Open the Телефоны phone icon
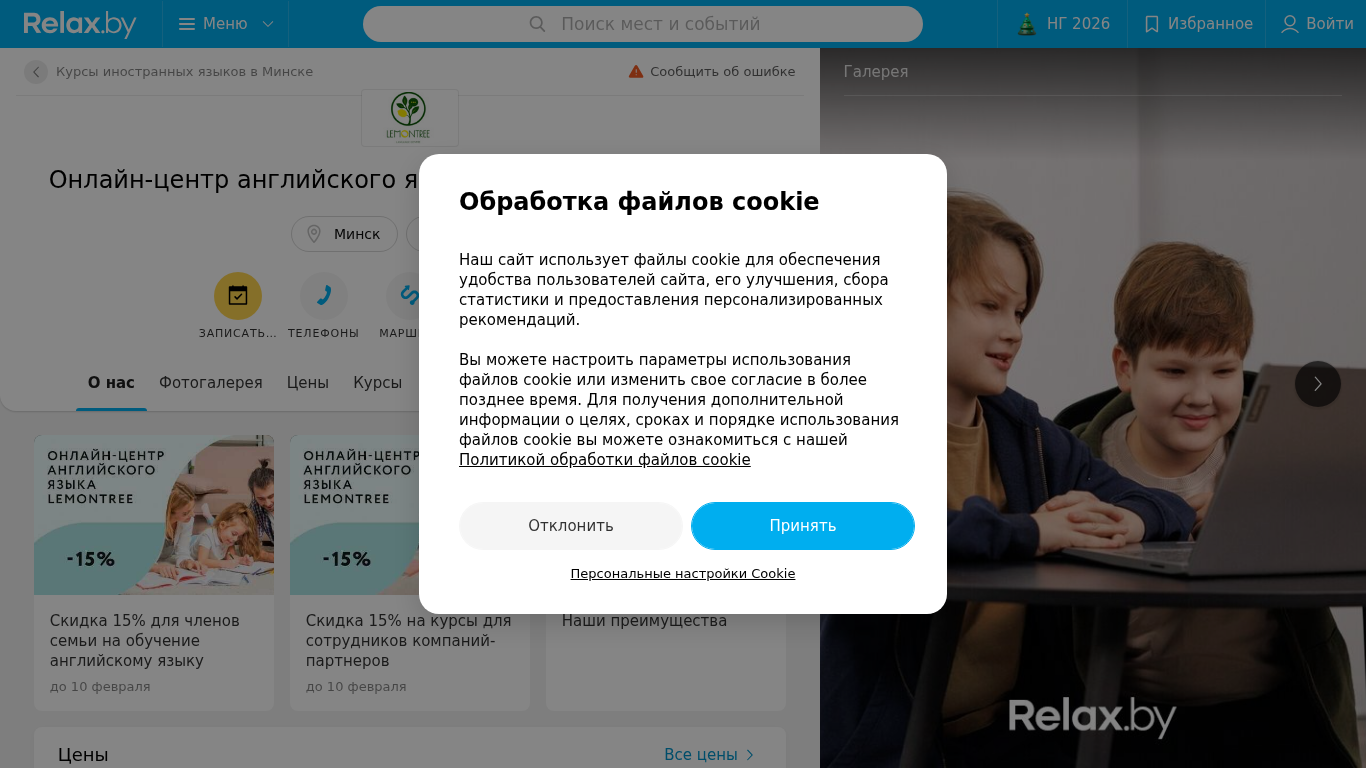 pos(324,296)
